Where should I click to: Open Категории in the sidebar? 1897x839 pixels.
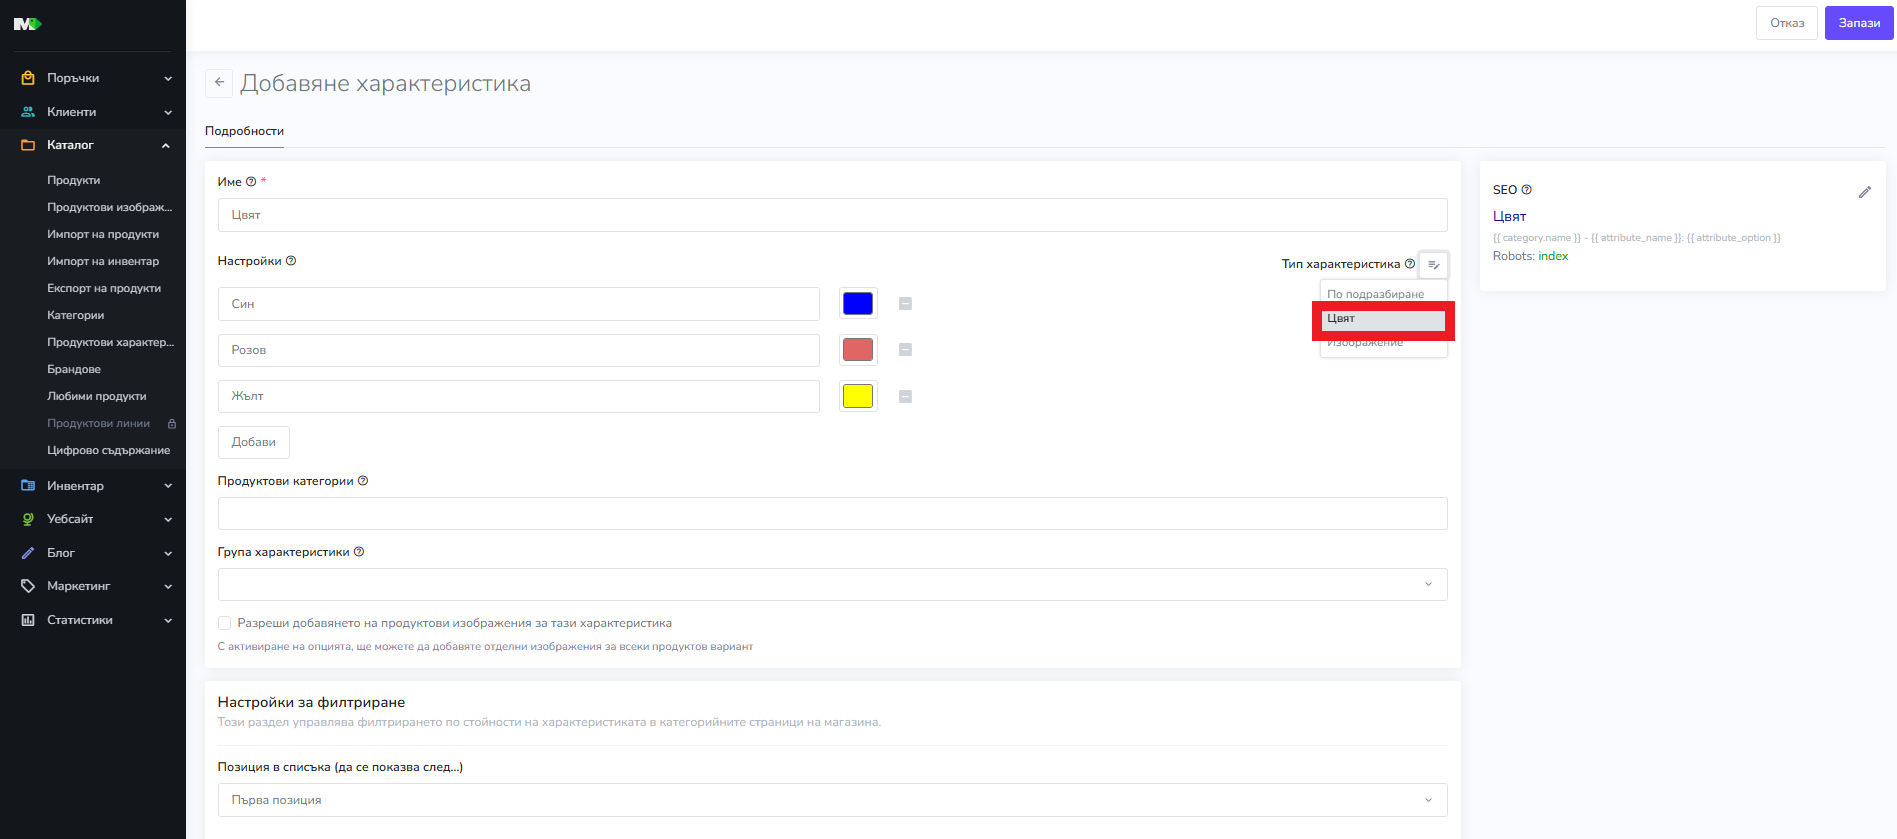click(x=75, y=315)
